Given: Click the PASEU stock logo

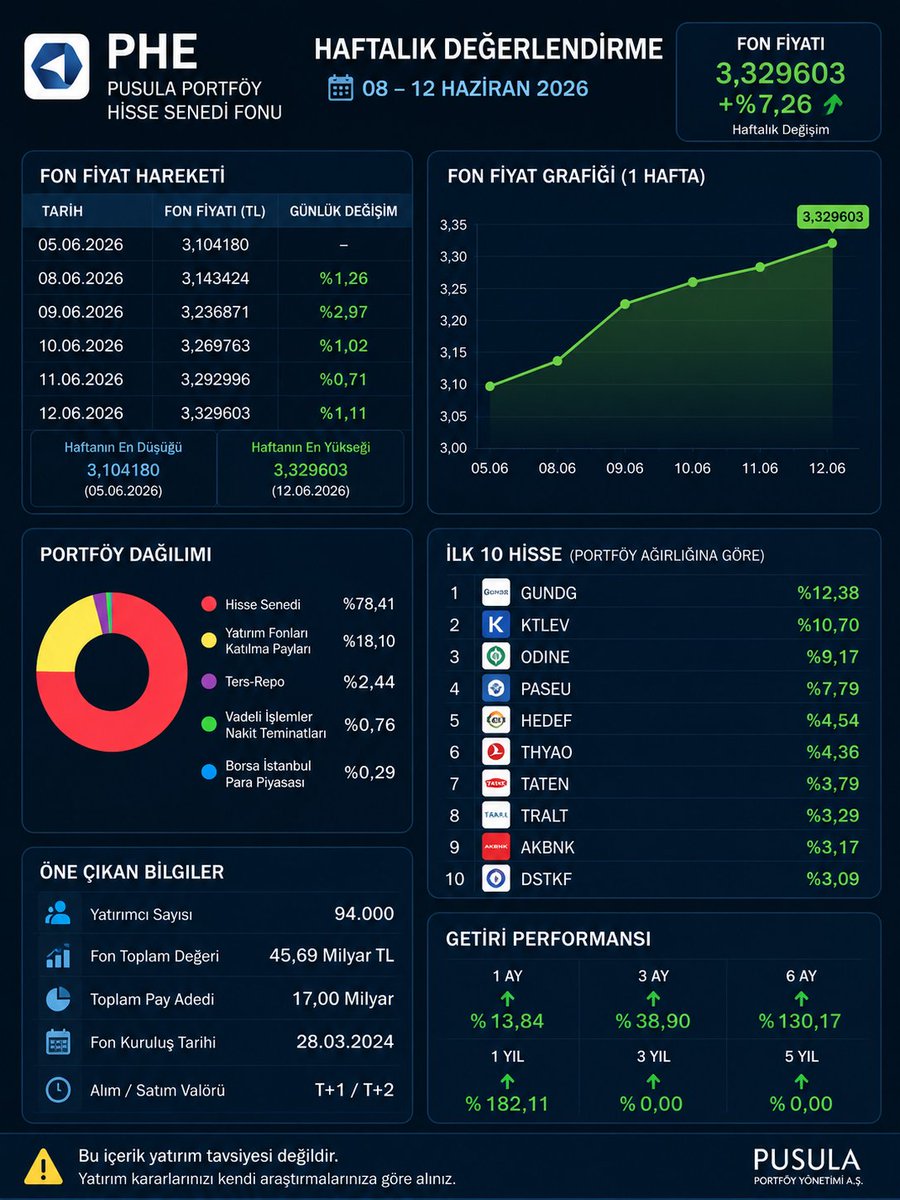Looking at the screenshot, I should click(496, 688).
